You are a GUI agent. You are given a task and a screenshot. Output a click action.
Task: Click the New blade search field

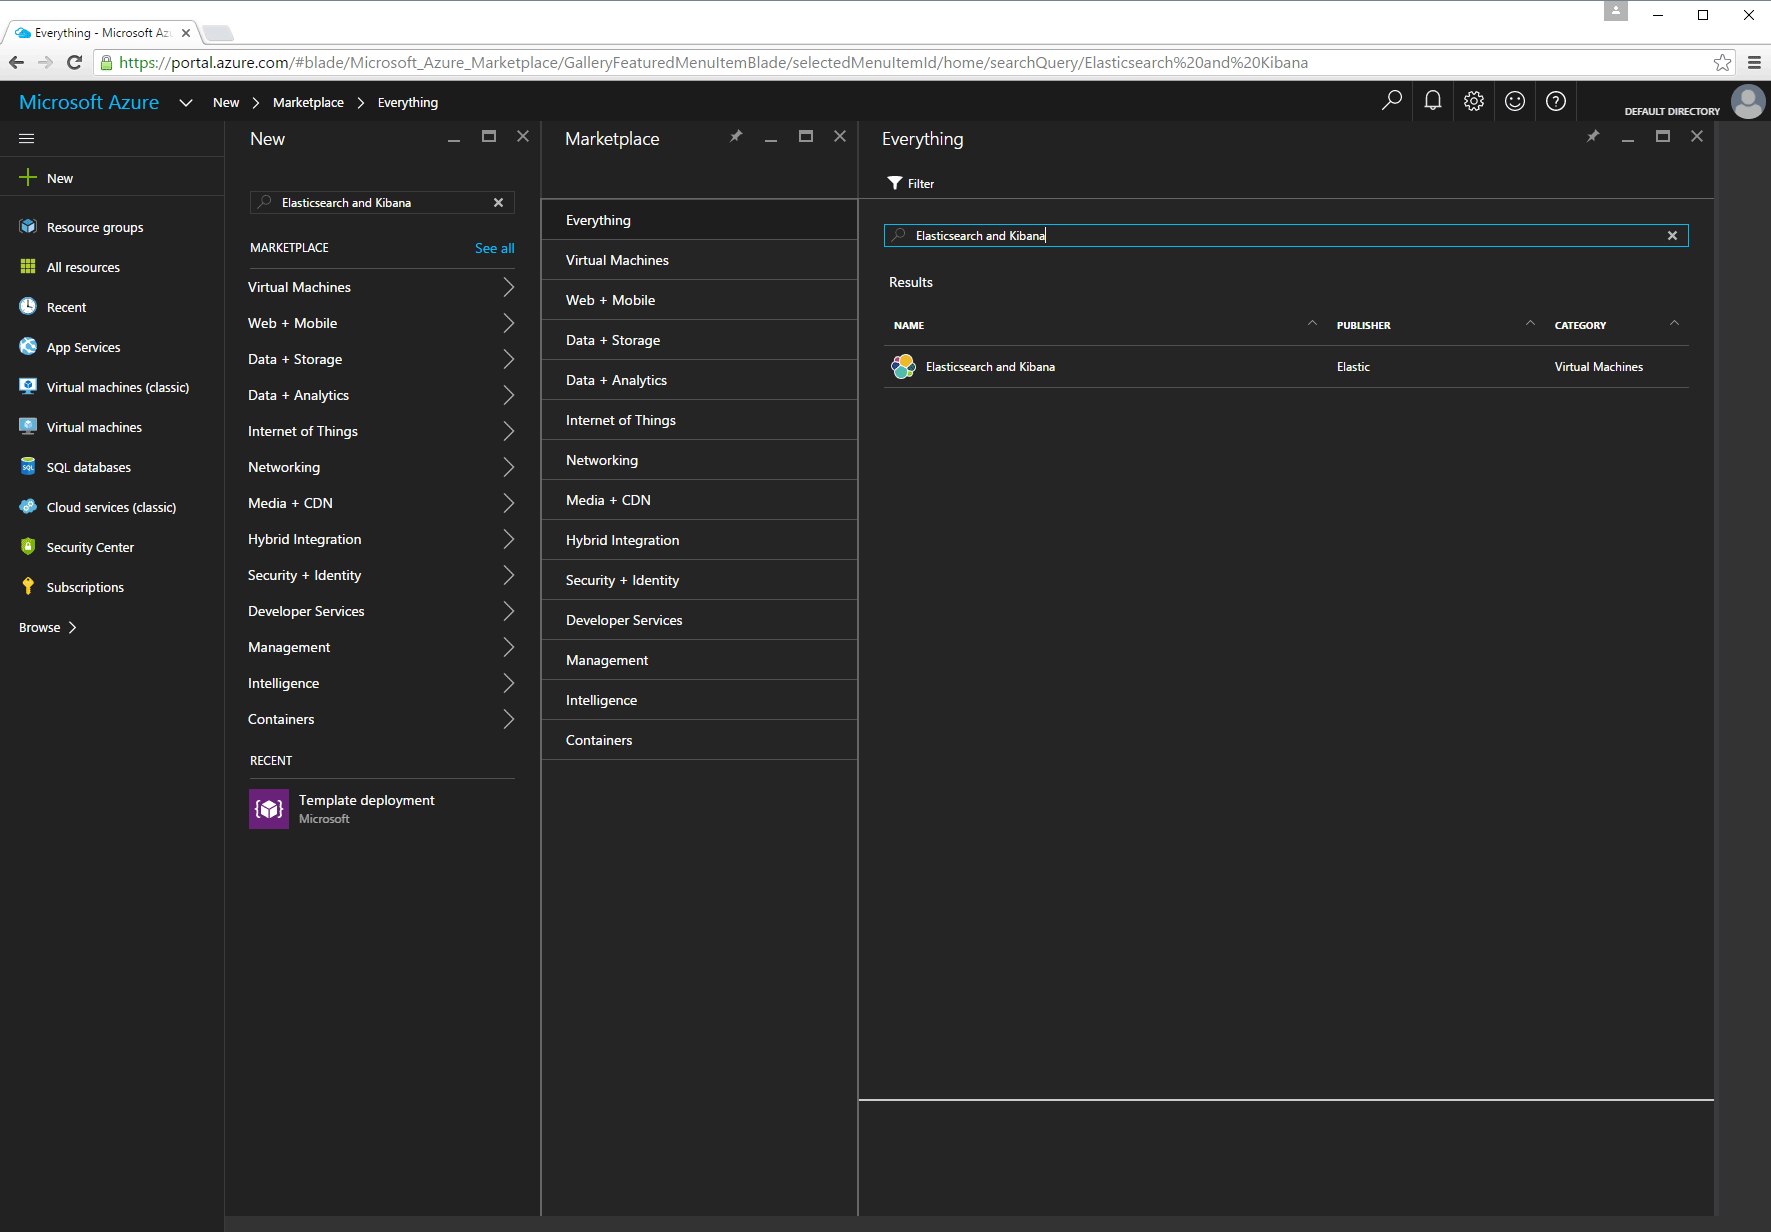[382, 203]
